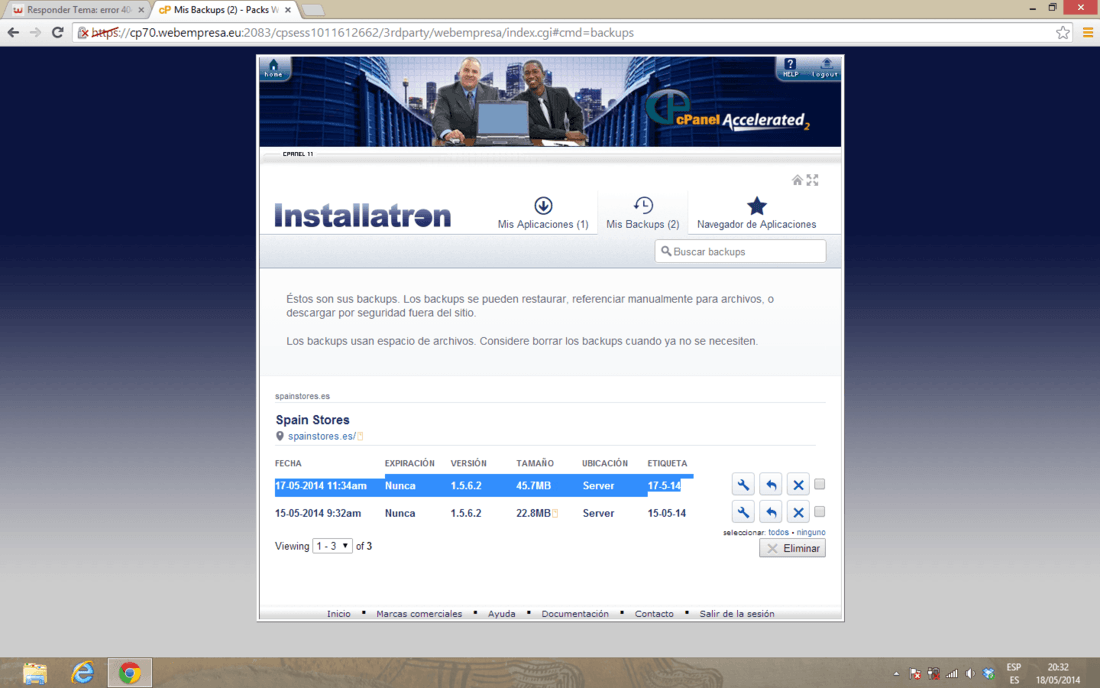Click the Documentación footer link

pyautogui.click(x=575, y=614)
